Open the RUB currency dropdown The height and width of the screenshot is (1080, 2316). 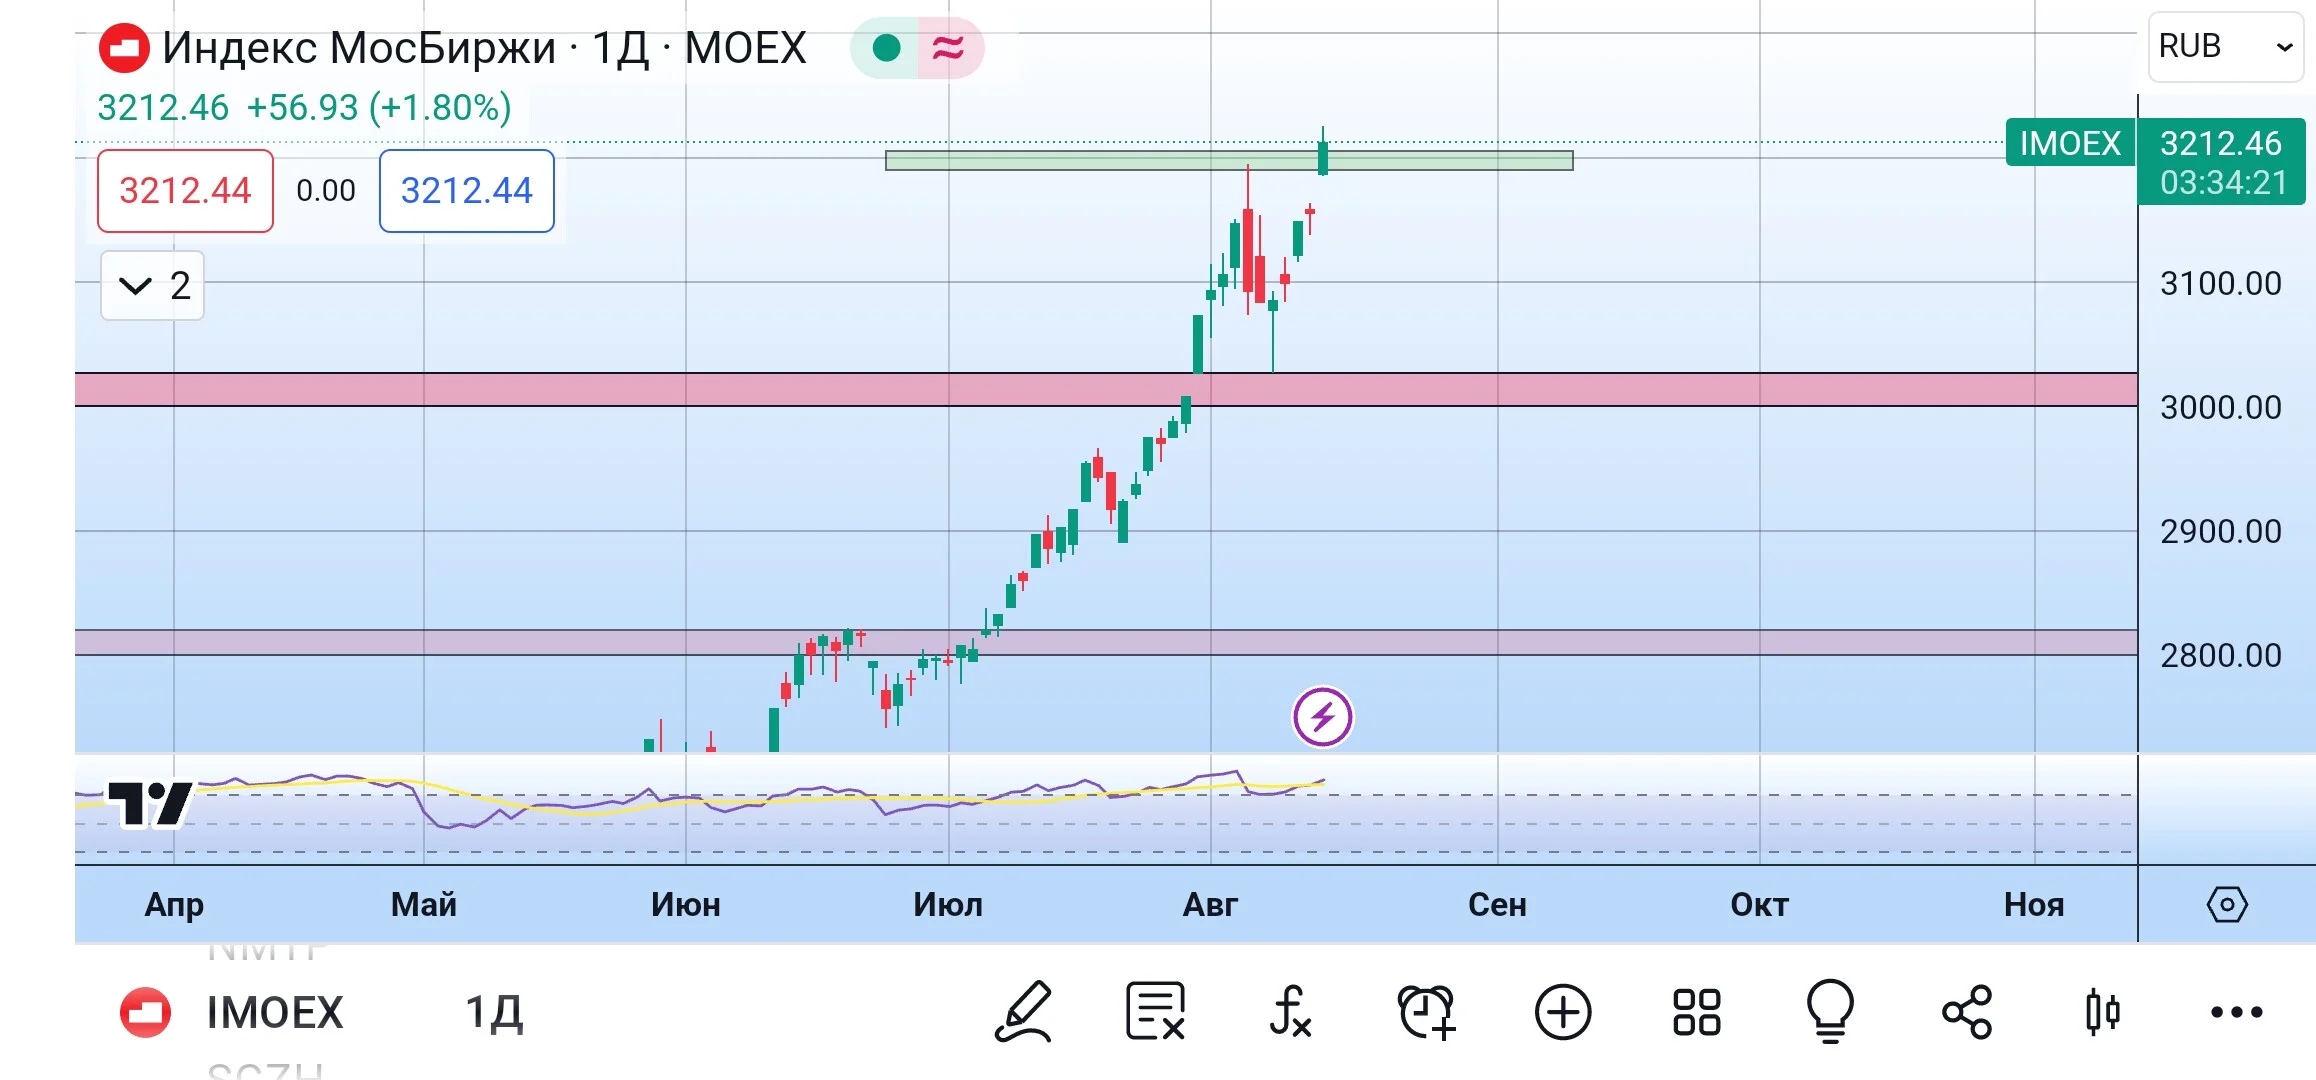click(2226, 47)
